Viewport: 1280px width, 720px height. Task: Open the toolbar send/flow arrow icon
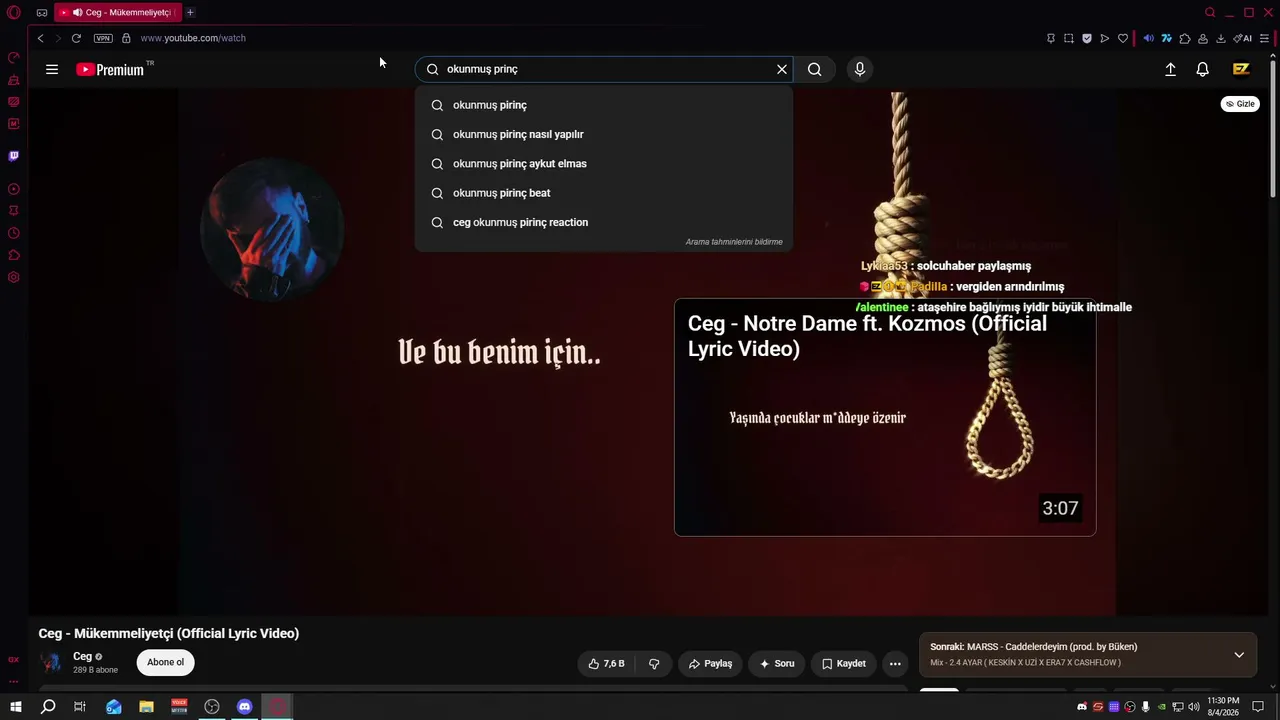pos(1105,38)
